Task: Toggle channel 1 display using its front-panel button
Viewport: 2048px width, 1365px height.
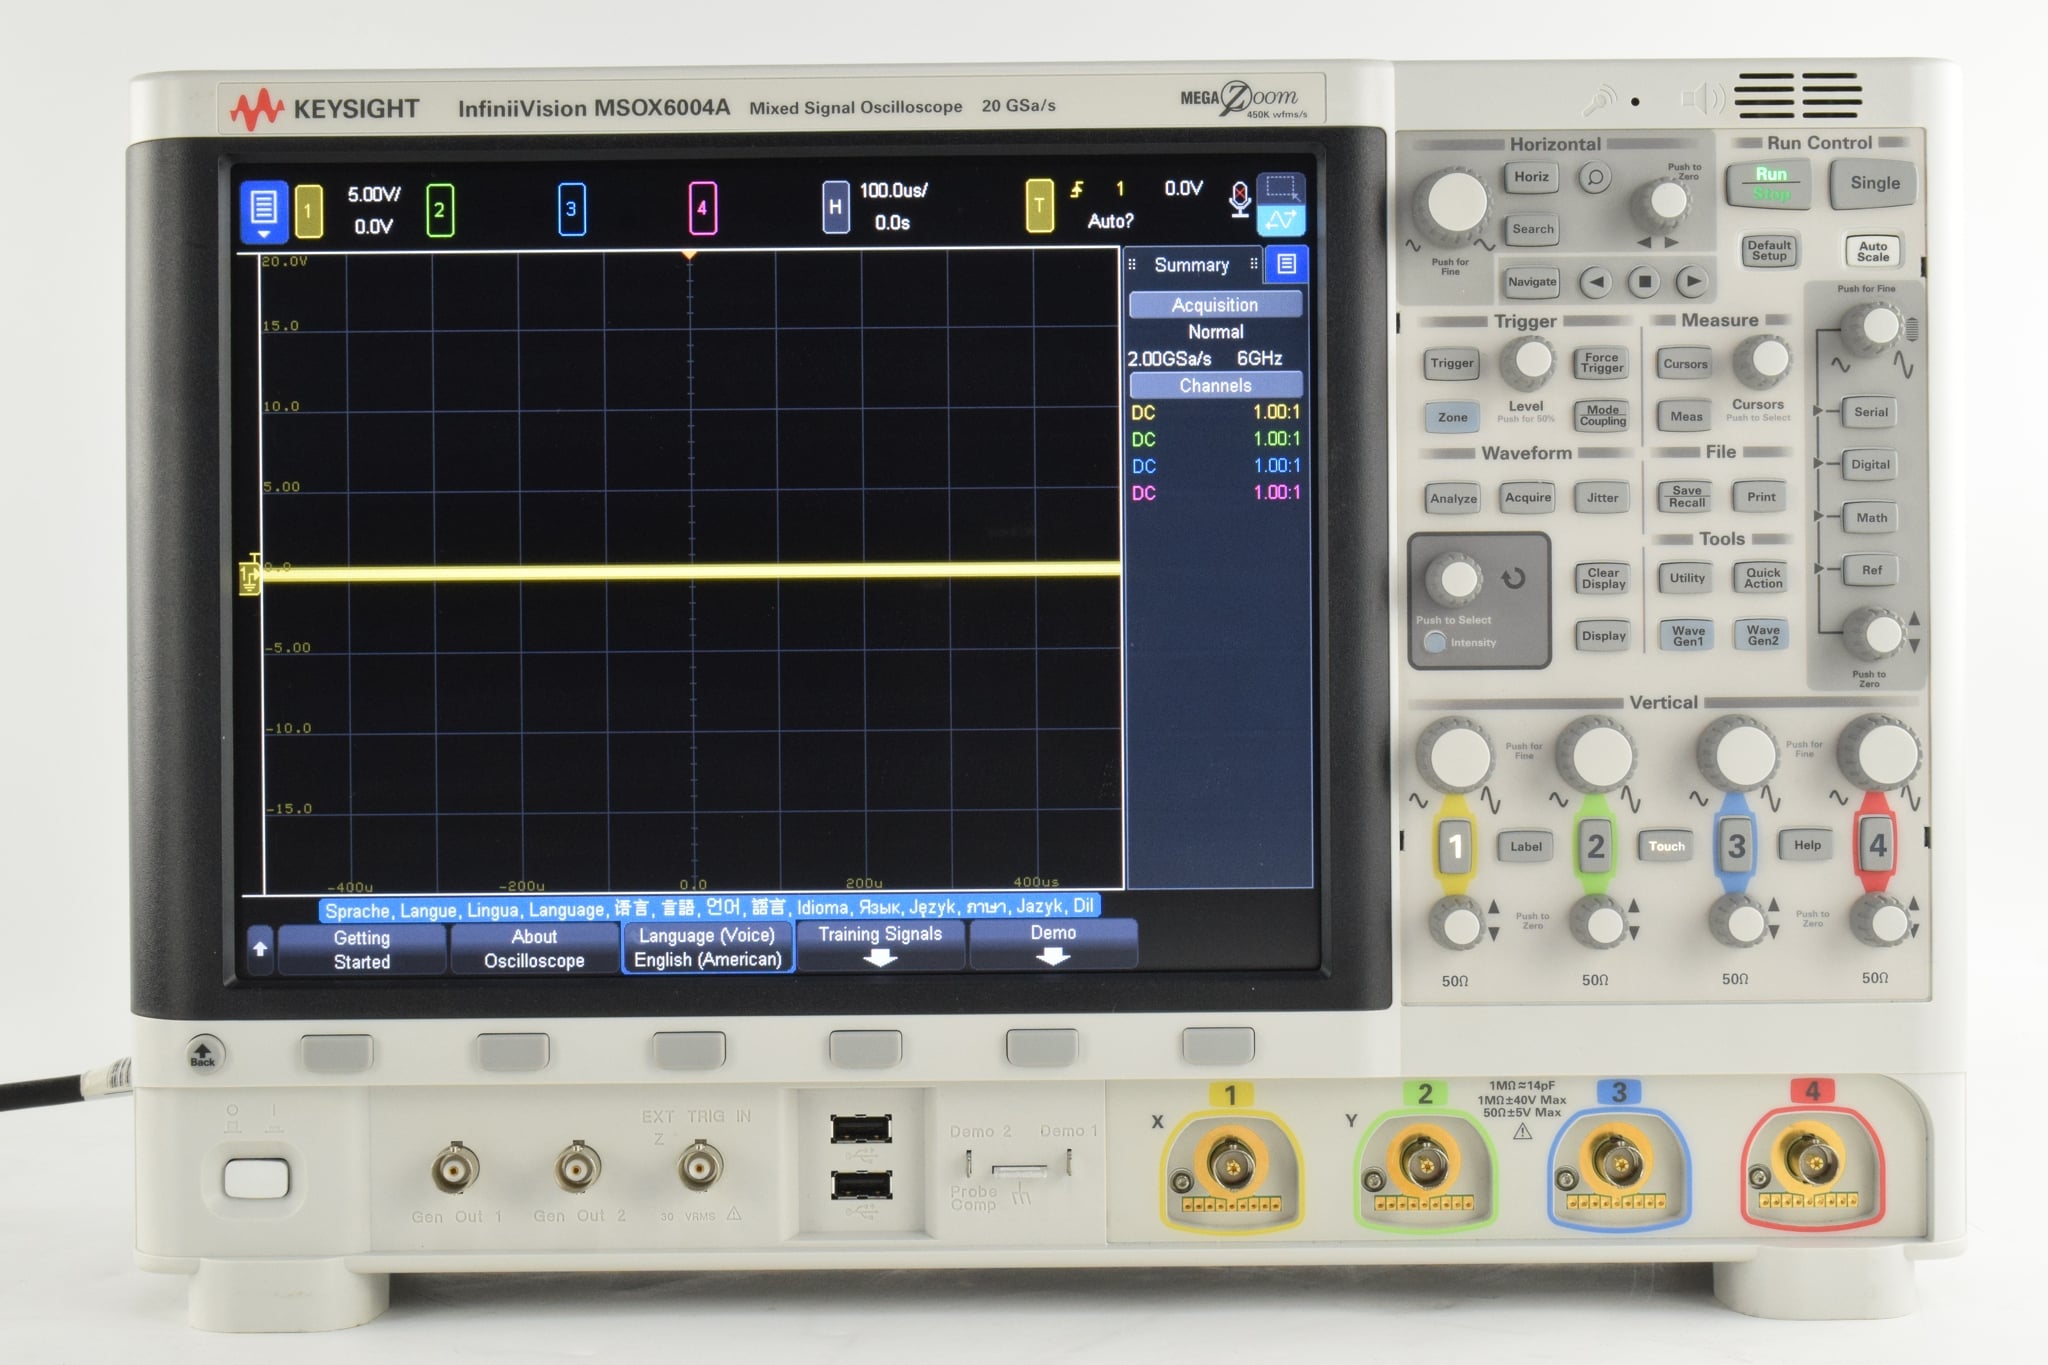Action: 1453,845
